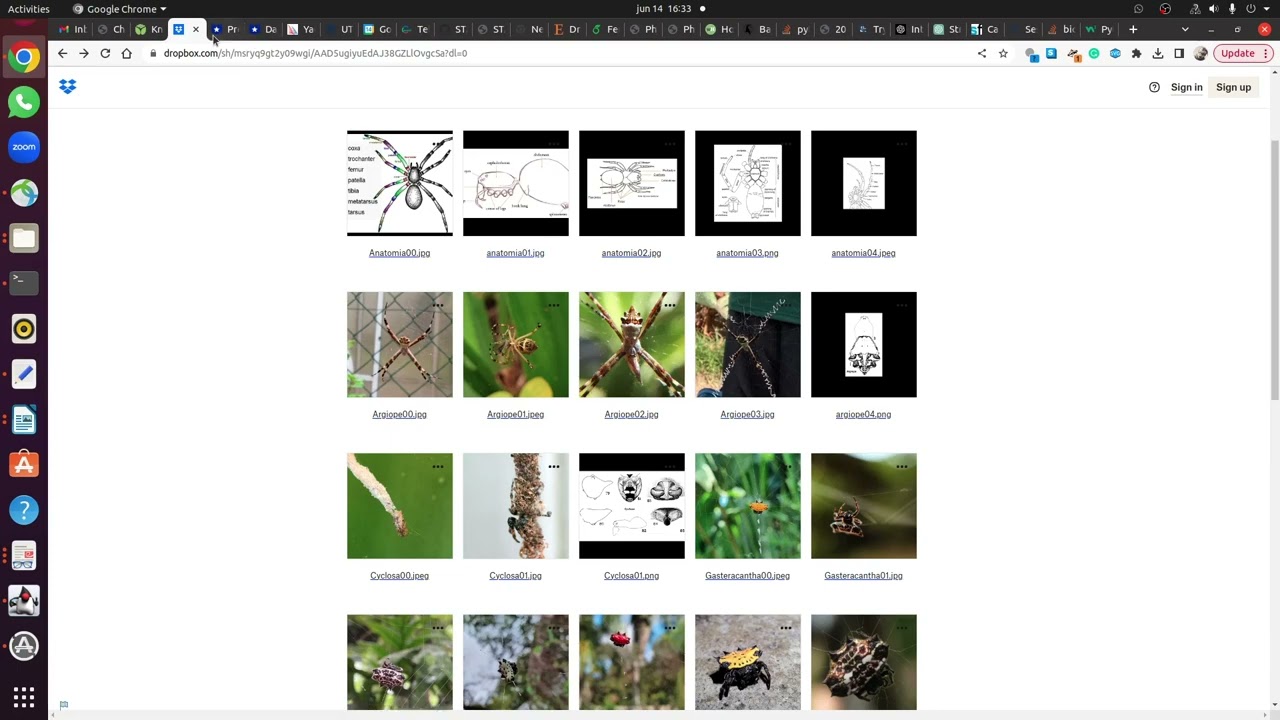Screen dimensions: 1280x720
Task: Open the more options menu on Argiope01.jpeg
Action: pos(554,305)
